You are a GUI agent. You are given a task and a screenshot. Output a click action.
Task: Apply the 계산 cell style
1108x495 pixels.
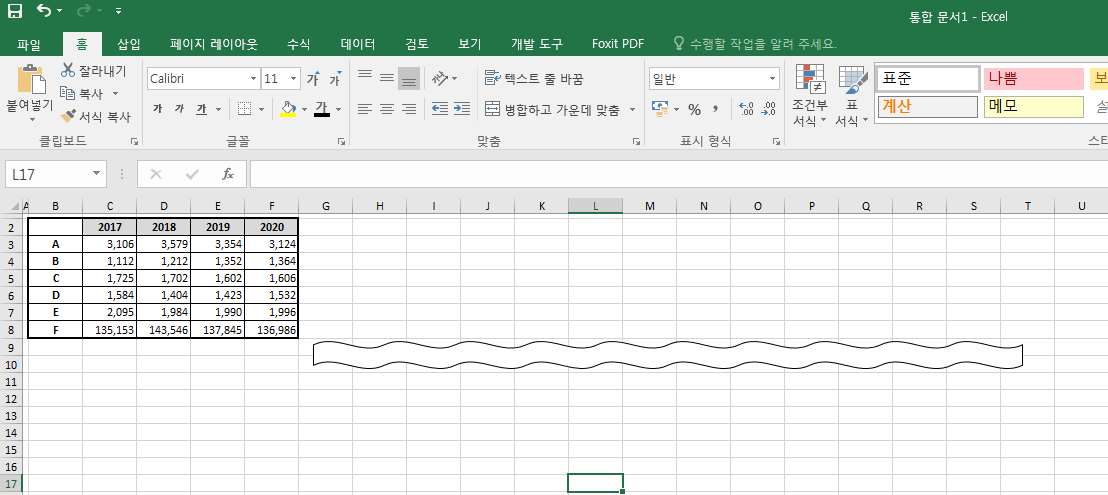926,107
